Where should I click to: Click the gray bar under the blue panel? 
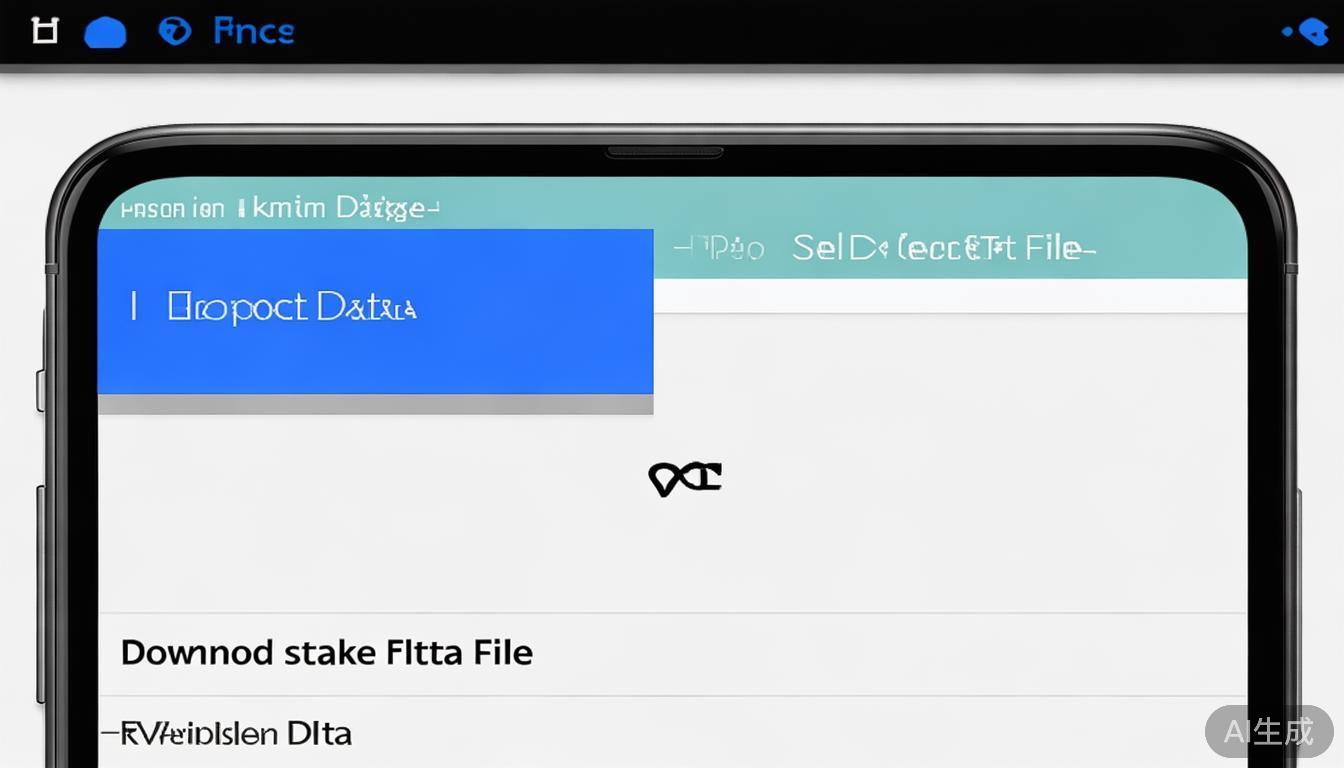click(x=375, y=404)
